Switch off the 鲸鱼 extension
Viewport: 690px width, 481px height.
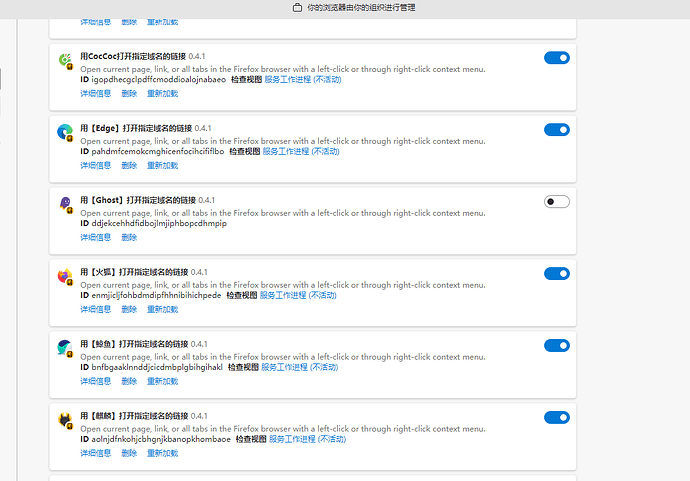[x=557, y=345]
